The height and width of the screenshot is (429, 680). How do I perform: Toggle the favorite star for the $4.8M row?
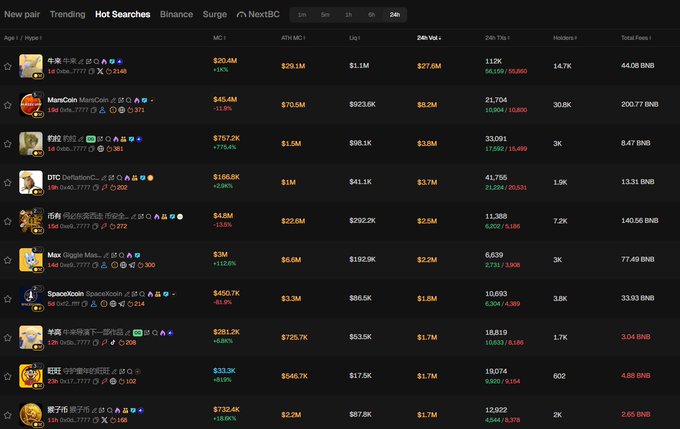pyautogui.click(x=7, y=221)
